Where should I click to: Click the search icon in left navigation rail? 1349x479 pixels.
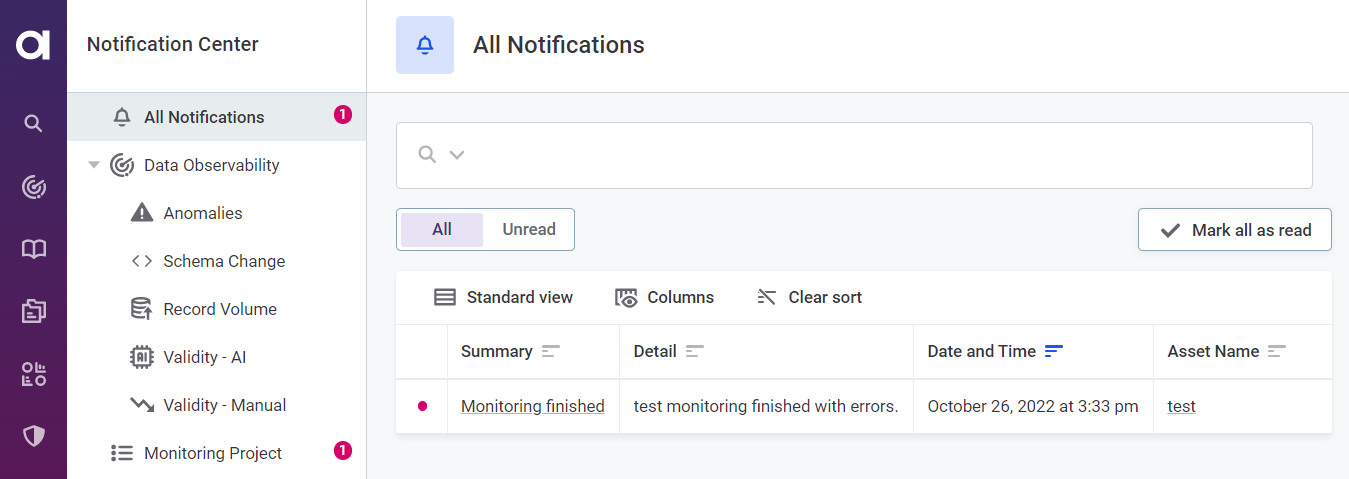point(33,124)
